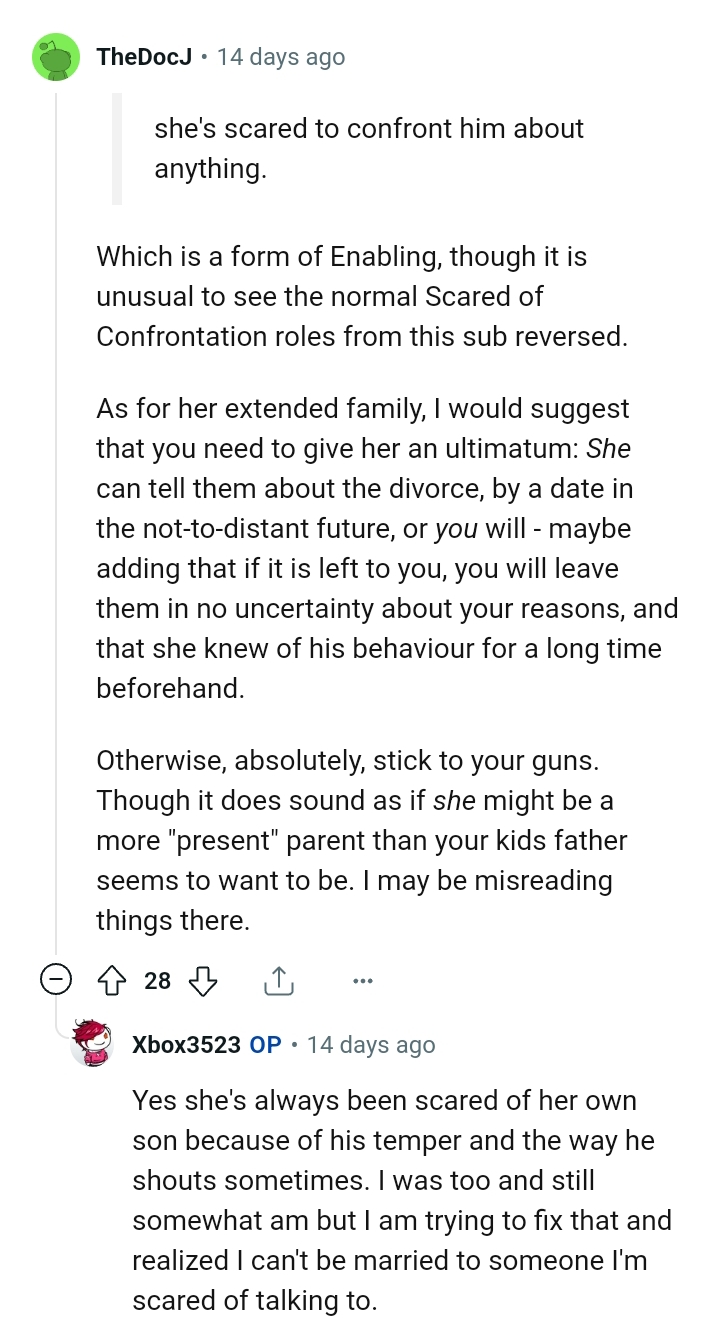Viewport: 720px width, 1330px height.
Task: Click TheDocJ's green avatar
Action: click(56, 57)
